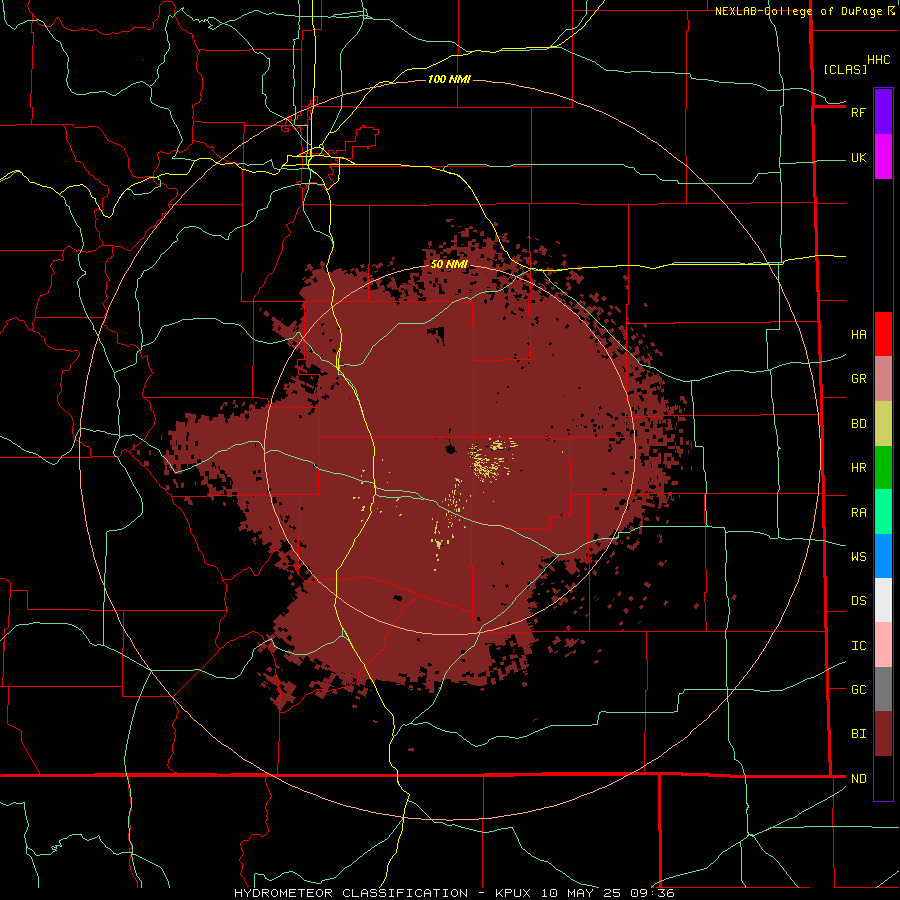900x900 pixels.
Task: Click the RA light green legend swatch
Action: tap(883, 512)
